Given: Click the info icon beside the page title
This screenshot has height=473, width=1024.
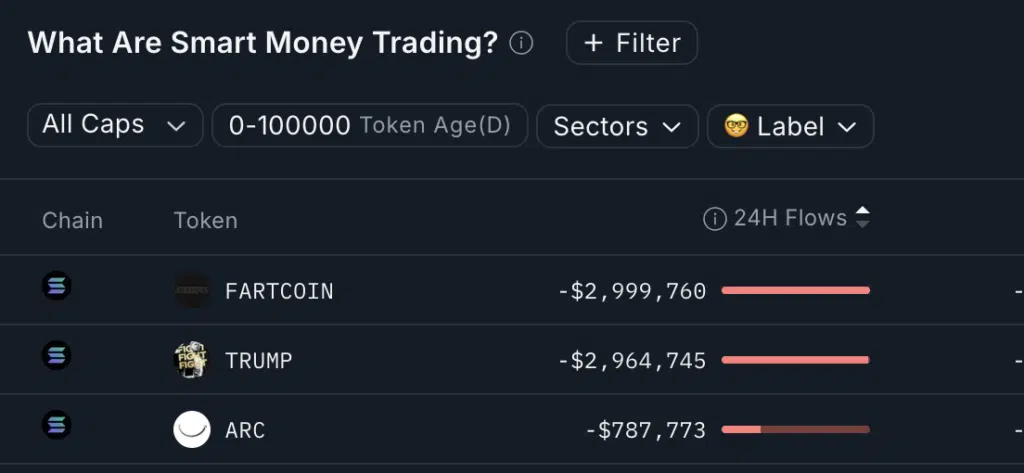Looking at the screenshot, I should click(x=521, y=44).
